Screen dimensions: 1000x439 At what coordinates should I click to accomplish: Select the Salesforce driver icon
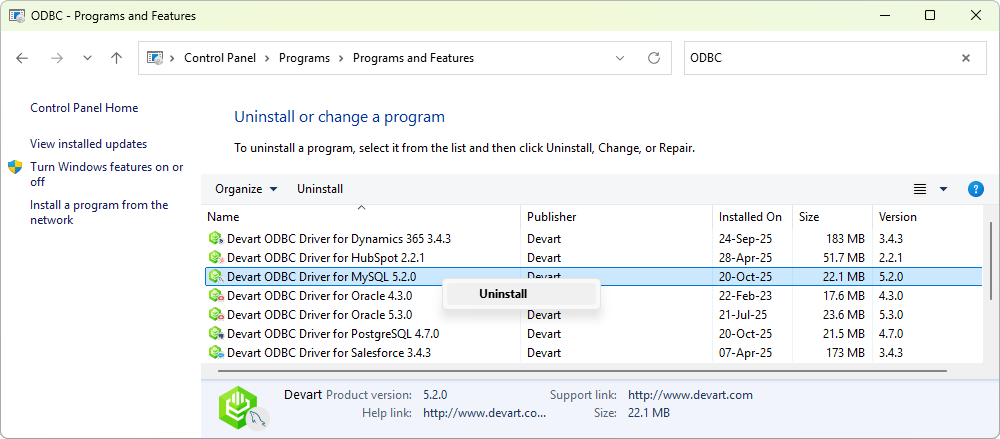[x=216, y=352]
